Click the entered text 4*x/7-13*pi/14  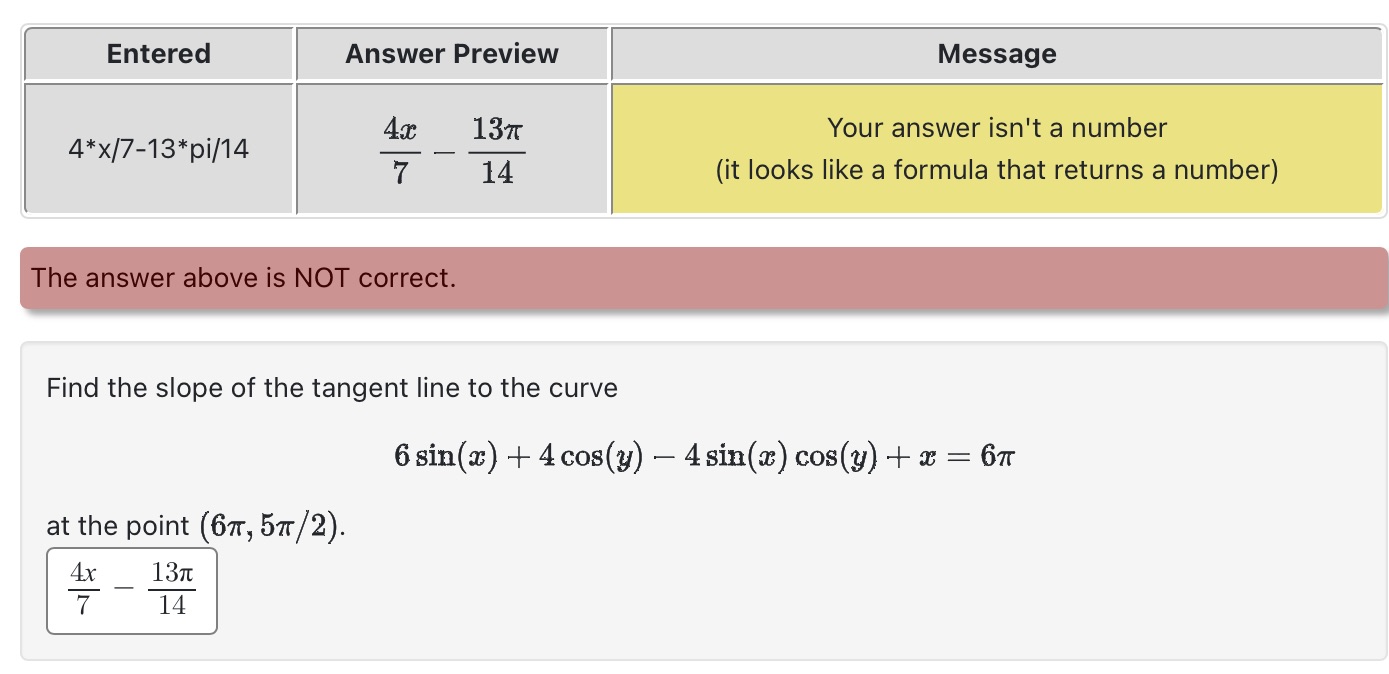coord(157,148)
